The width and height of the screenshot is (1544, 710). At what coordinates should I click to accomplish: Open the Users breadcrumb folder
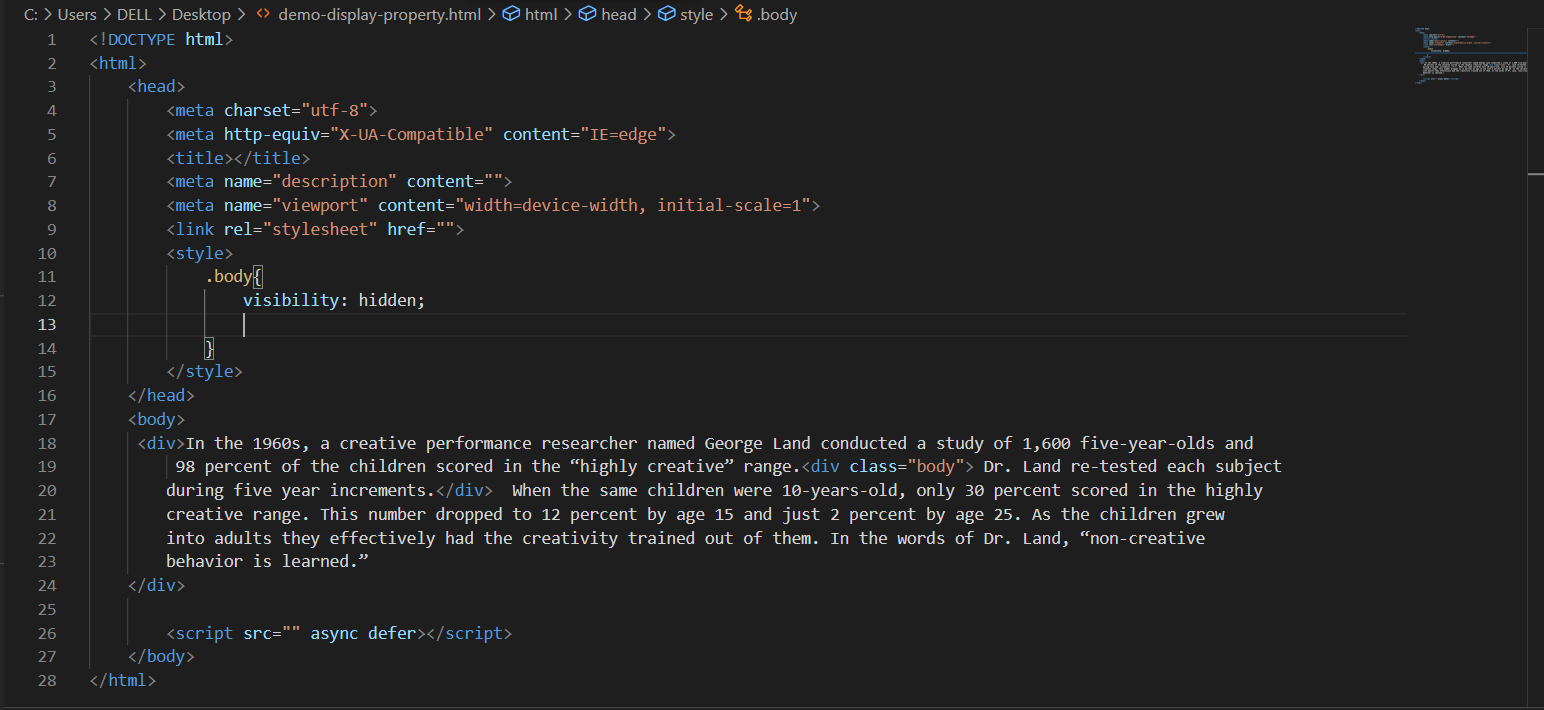(78, 15)
